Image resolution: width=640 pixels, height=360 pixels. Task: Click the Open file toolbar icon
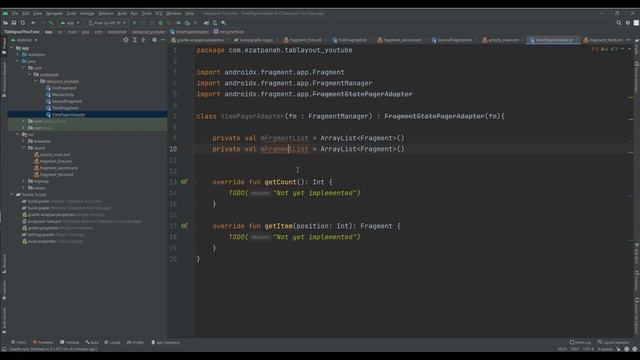(x=5, y=23)
